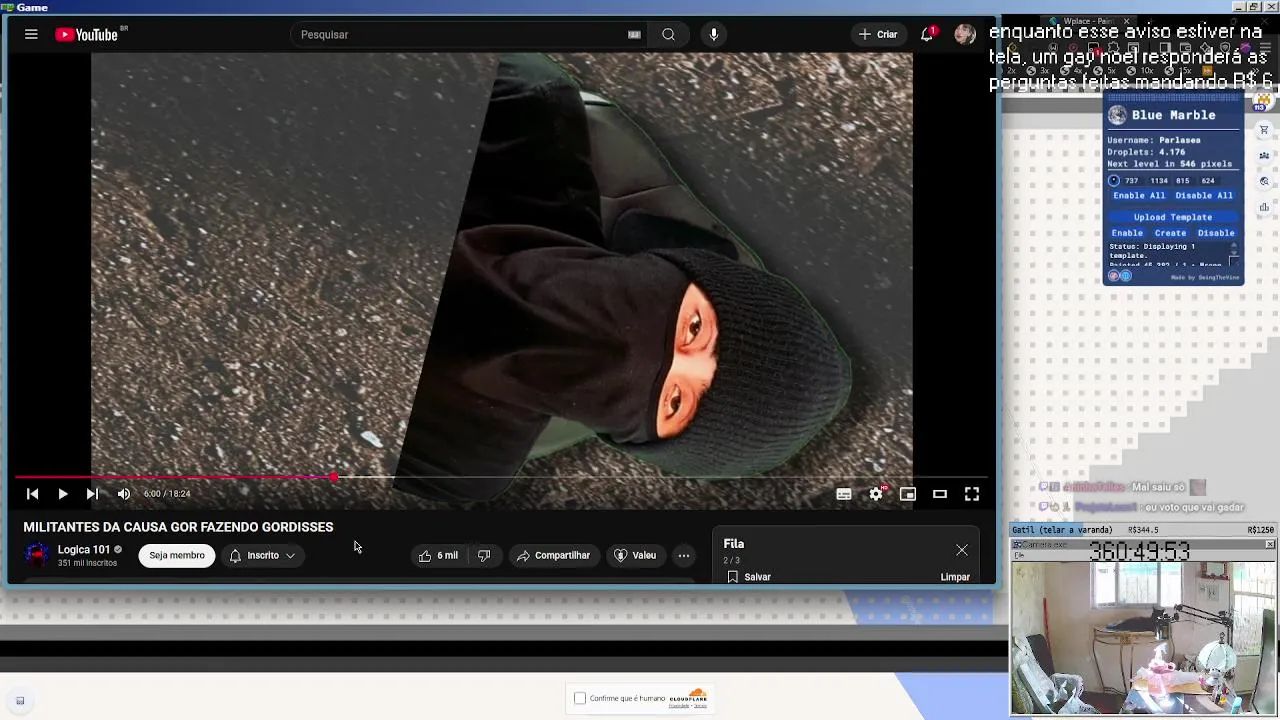This screenshot has width=1280, height=720.
Task: Click the video title MILITANTES DA CAUSA
Action: point(178,527)
